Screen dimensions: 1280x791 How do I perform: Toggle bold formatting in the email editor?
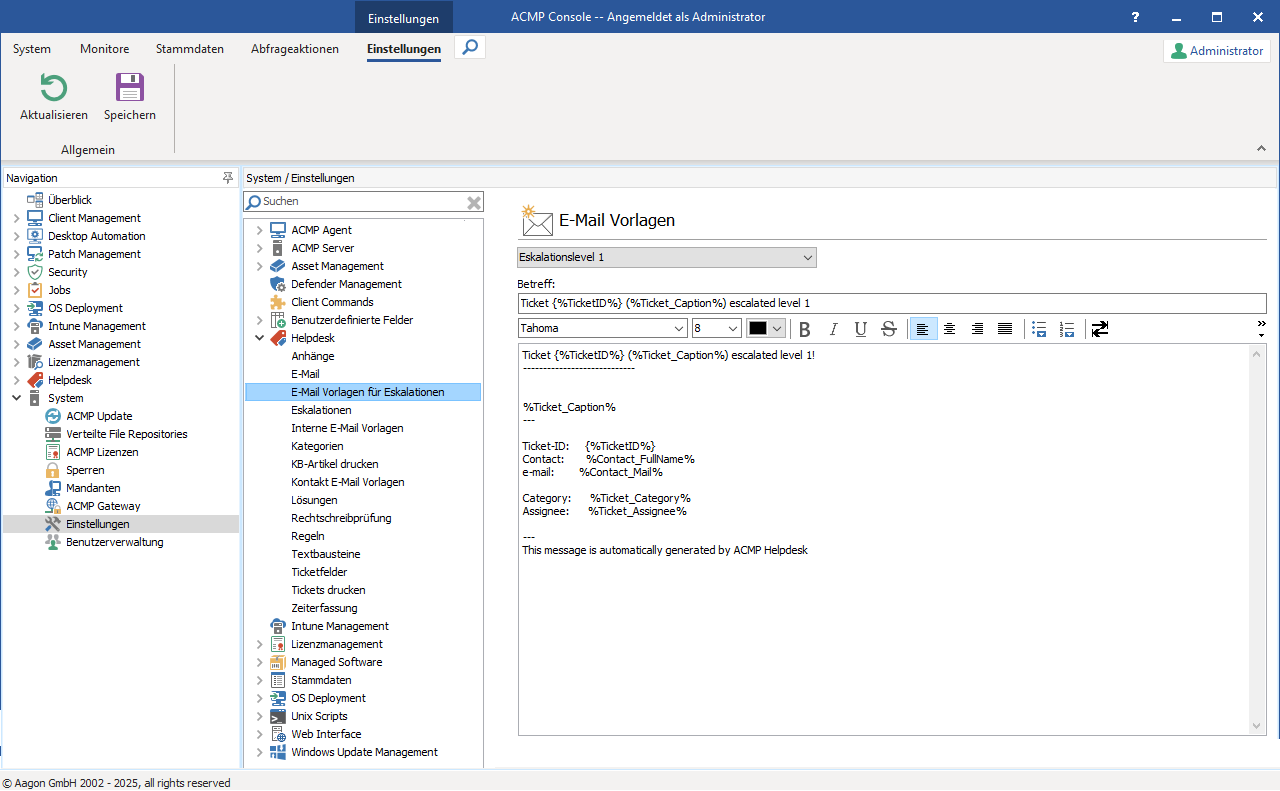[x=804, y=328]
